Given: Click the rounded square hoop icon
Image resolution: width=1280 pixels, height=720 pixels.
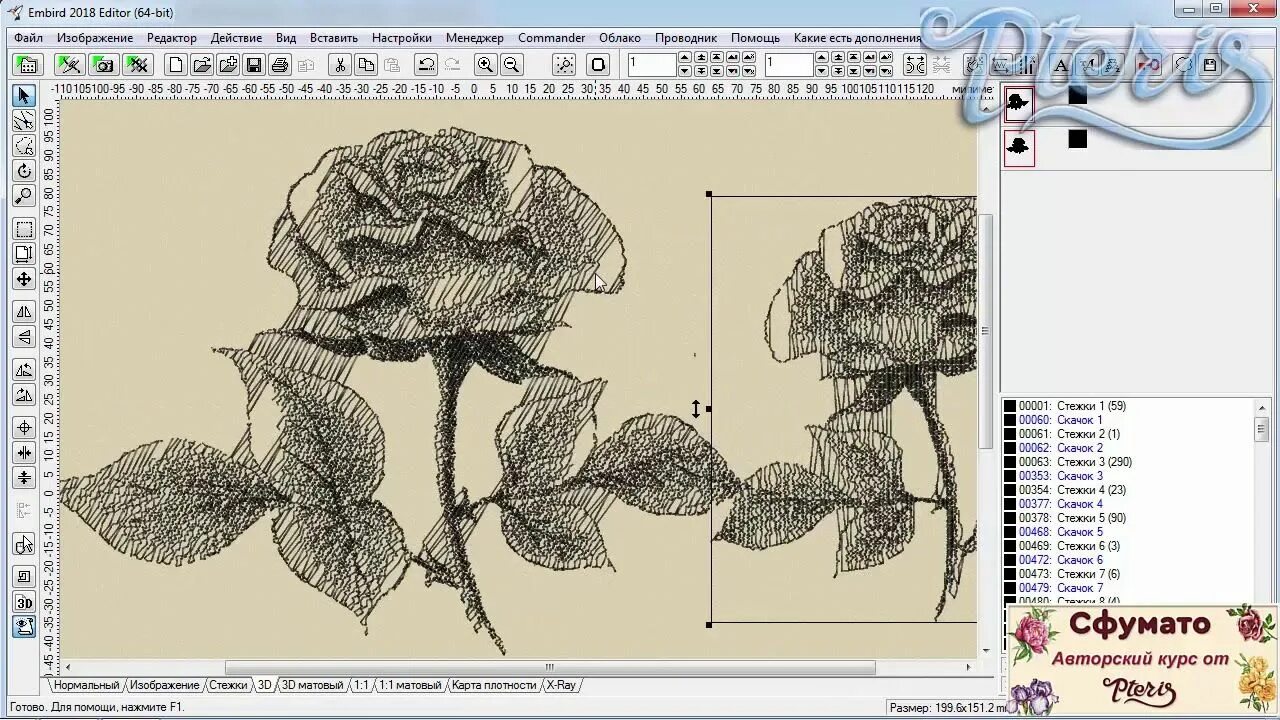Looking at the screenshot, I should (598, 65).
